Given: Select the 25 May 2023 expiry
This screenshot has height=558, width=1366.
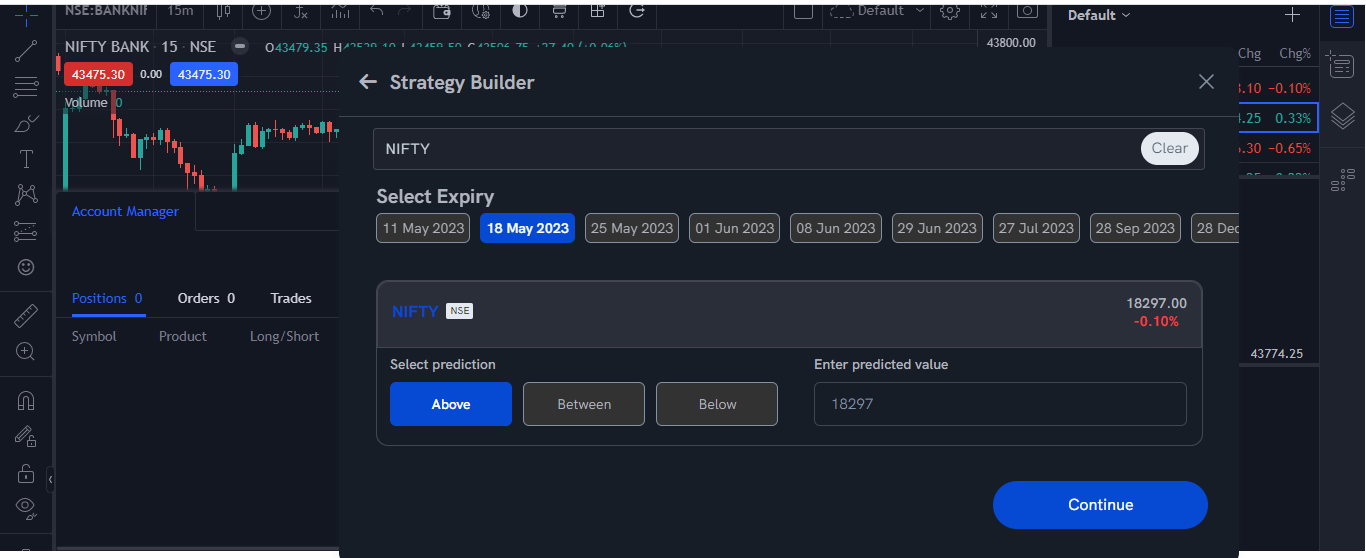Looking at the screenshot, I should pyautogui.click(x=632, y=228).
